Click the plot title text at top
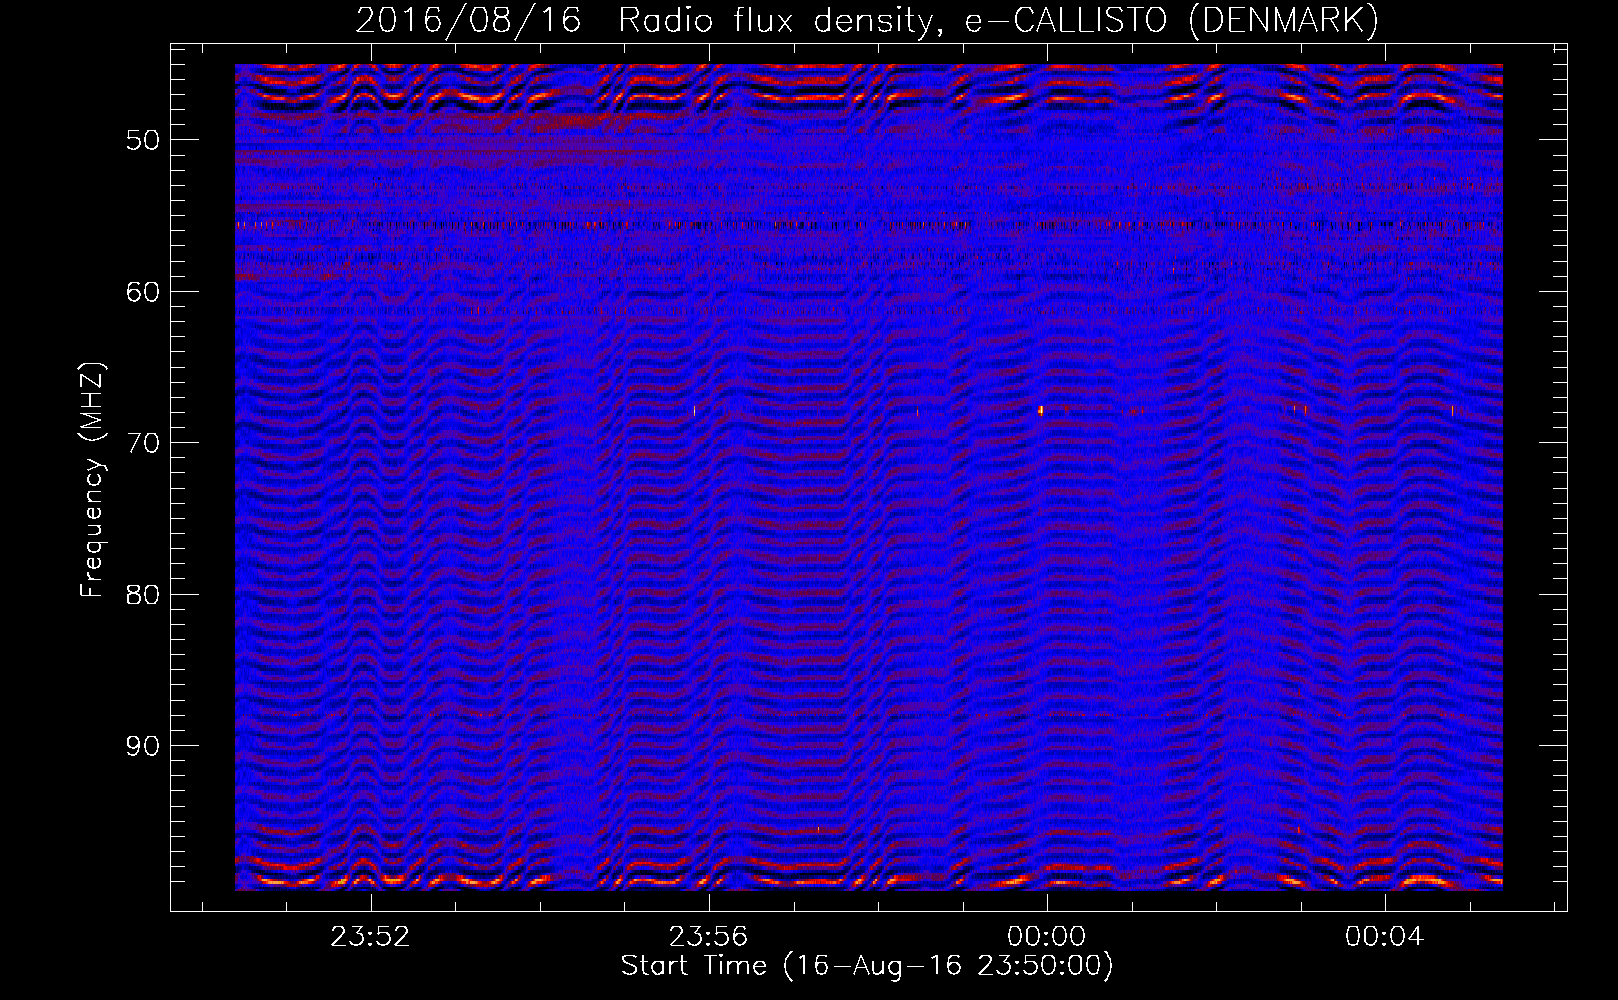The height and width of the screenshot is (1000, 1618). [x=866, y=20]
